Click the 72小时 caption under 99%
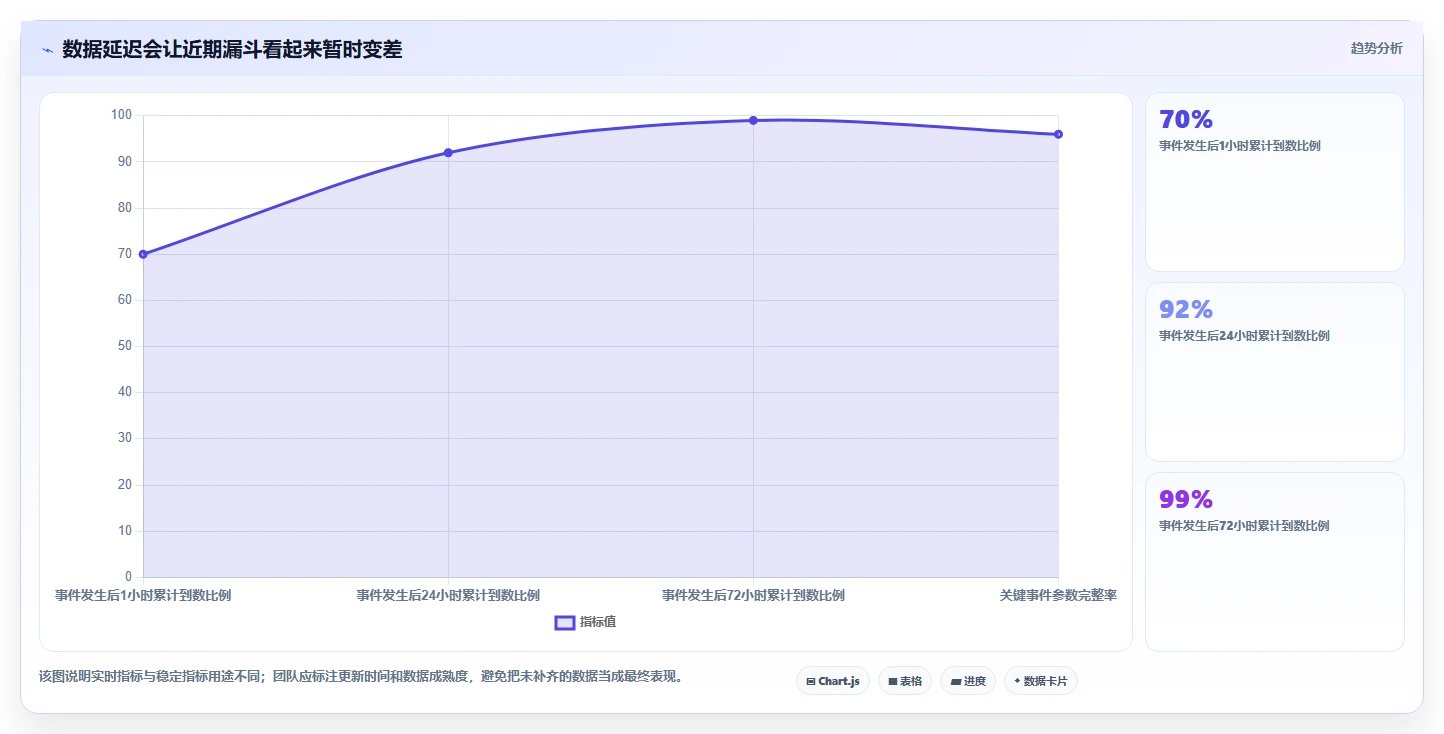 tap(1244, 526)
